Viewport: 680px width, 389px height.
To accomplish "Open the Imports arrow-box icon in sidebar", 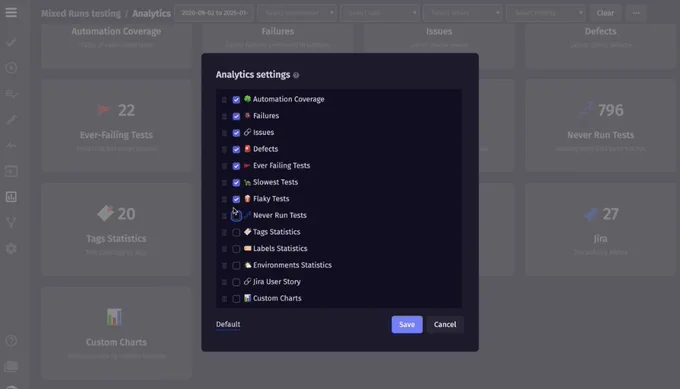I will point(11,171).
